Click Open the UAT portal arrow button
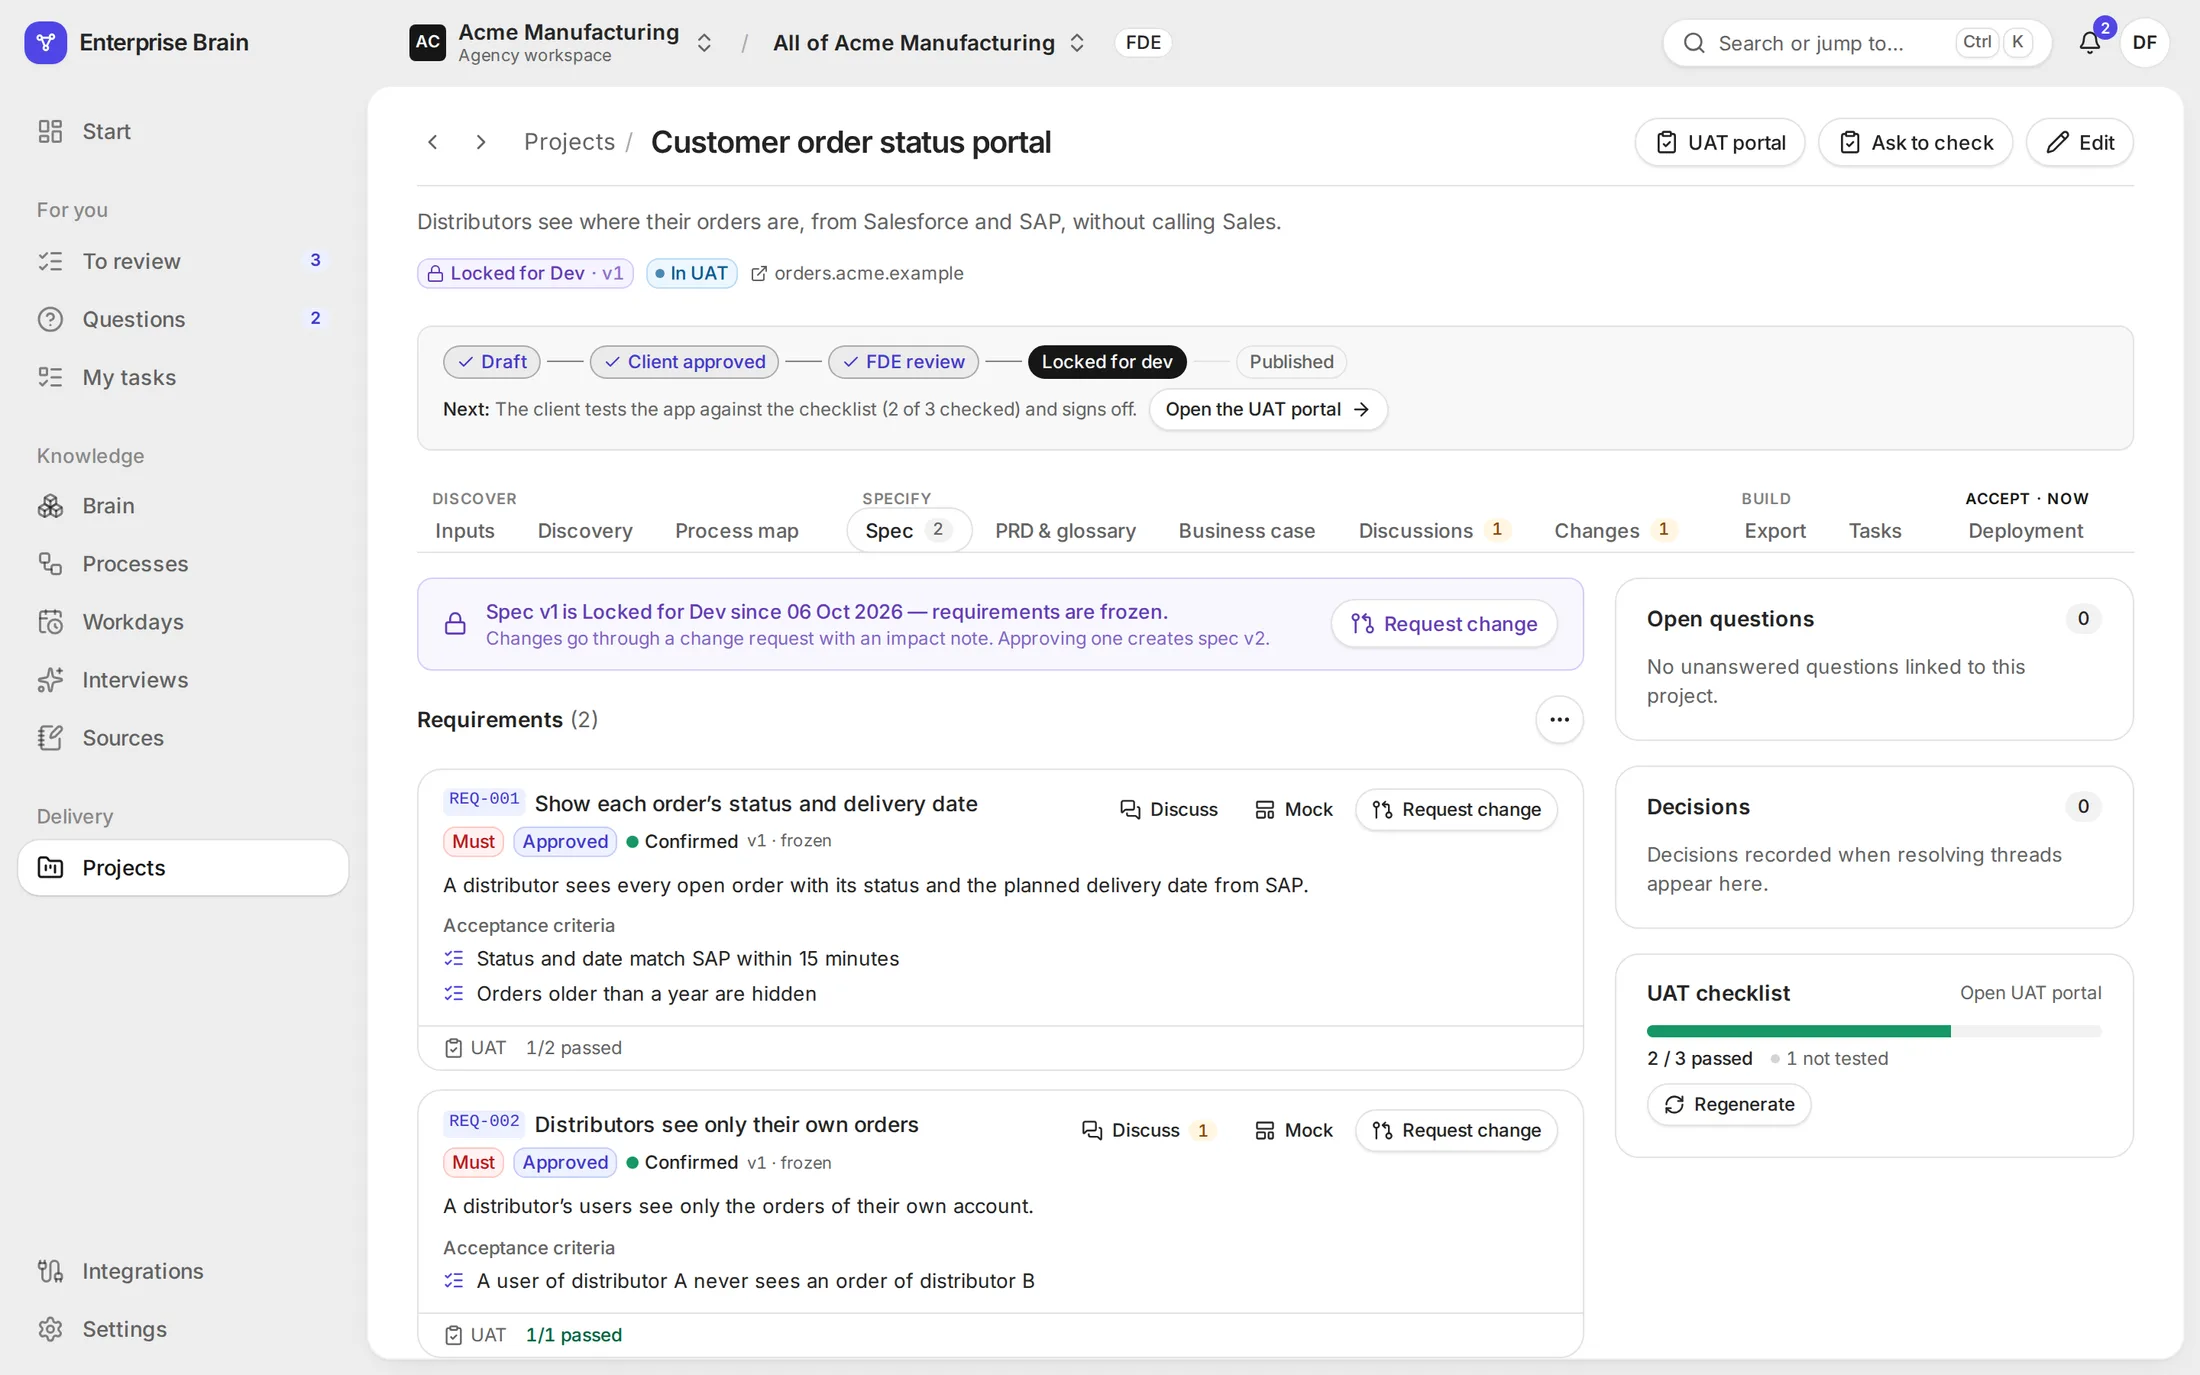Image resolution: width=2200 pixels, height=1375 pixels. click(1267, 410)
